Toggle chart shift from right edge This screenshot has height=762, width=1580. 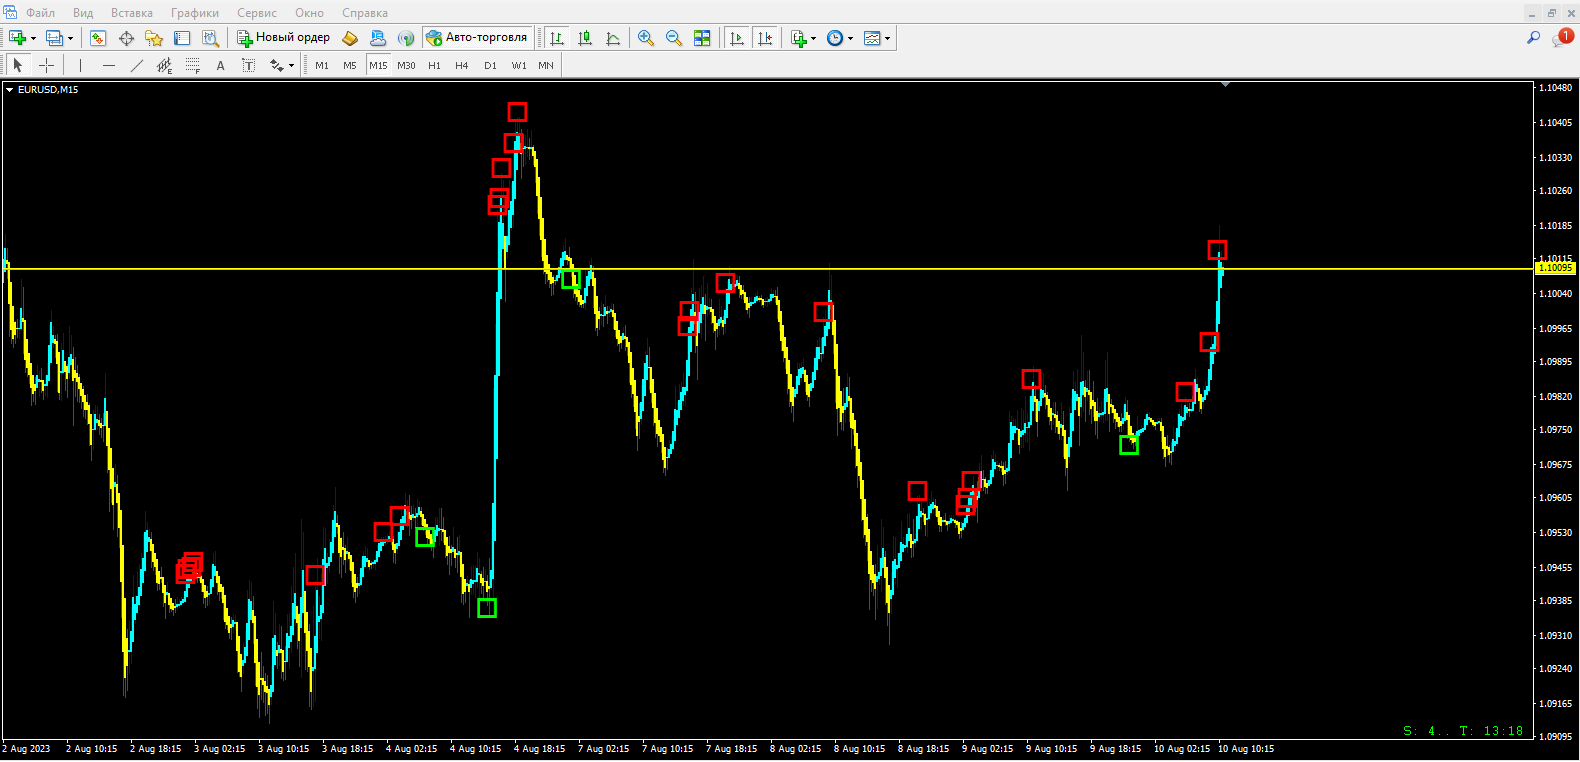pyautogui.click(x=765, y=38)
